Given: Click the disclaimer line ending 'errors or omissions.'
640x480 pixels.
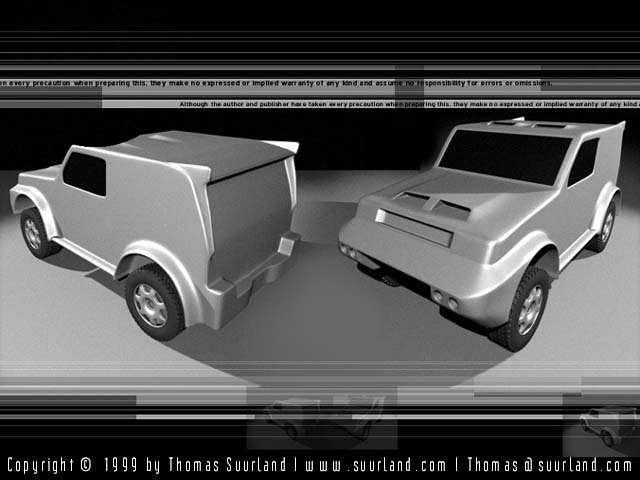Looking at the screenshot, I should pyautogui.click(x=276, y=83).
